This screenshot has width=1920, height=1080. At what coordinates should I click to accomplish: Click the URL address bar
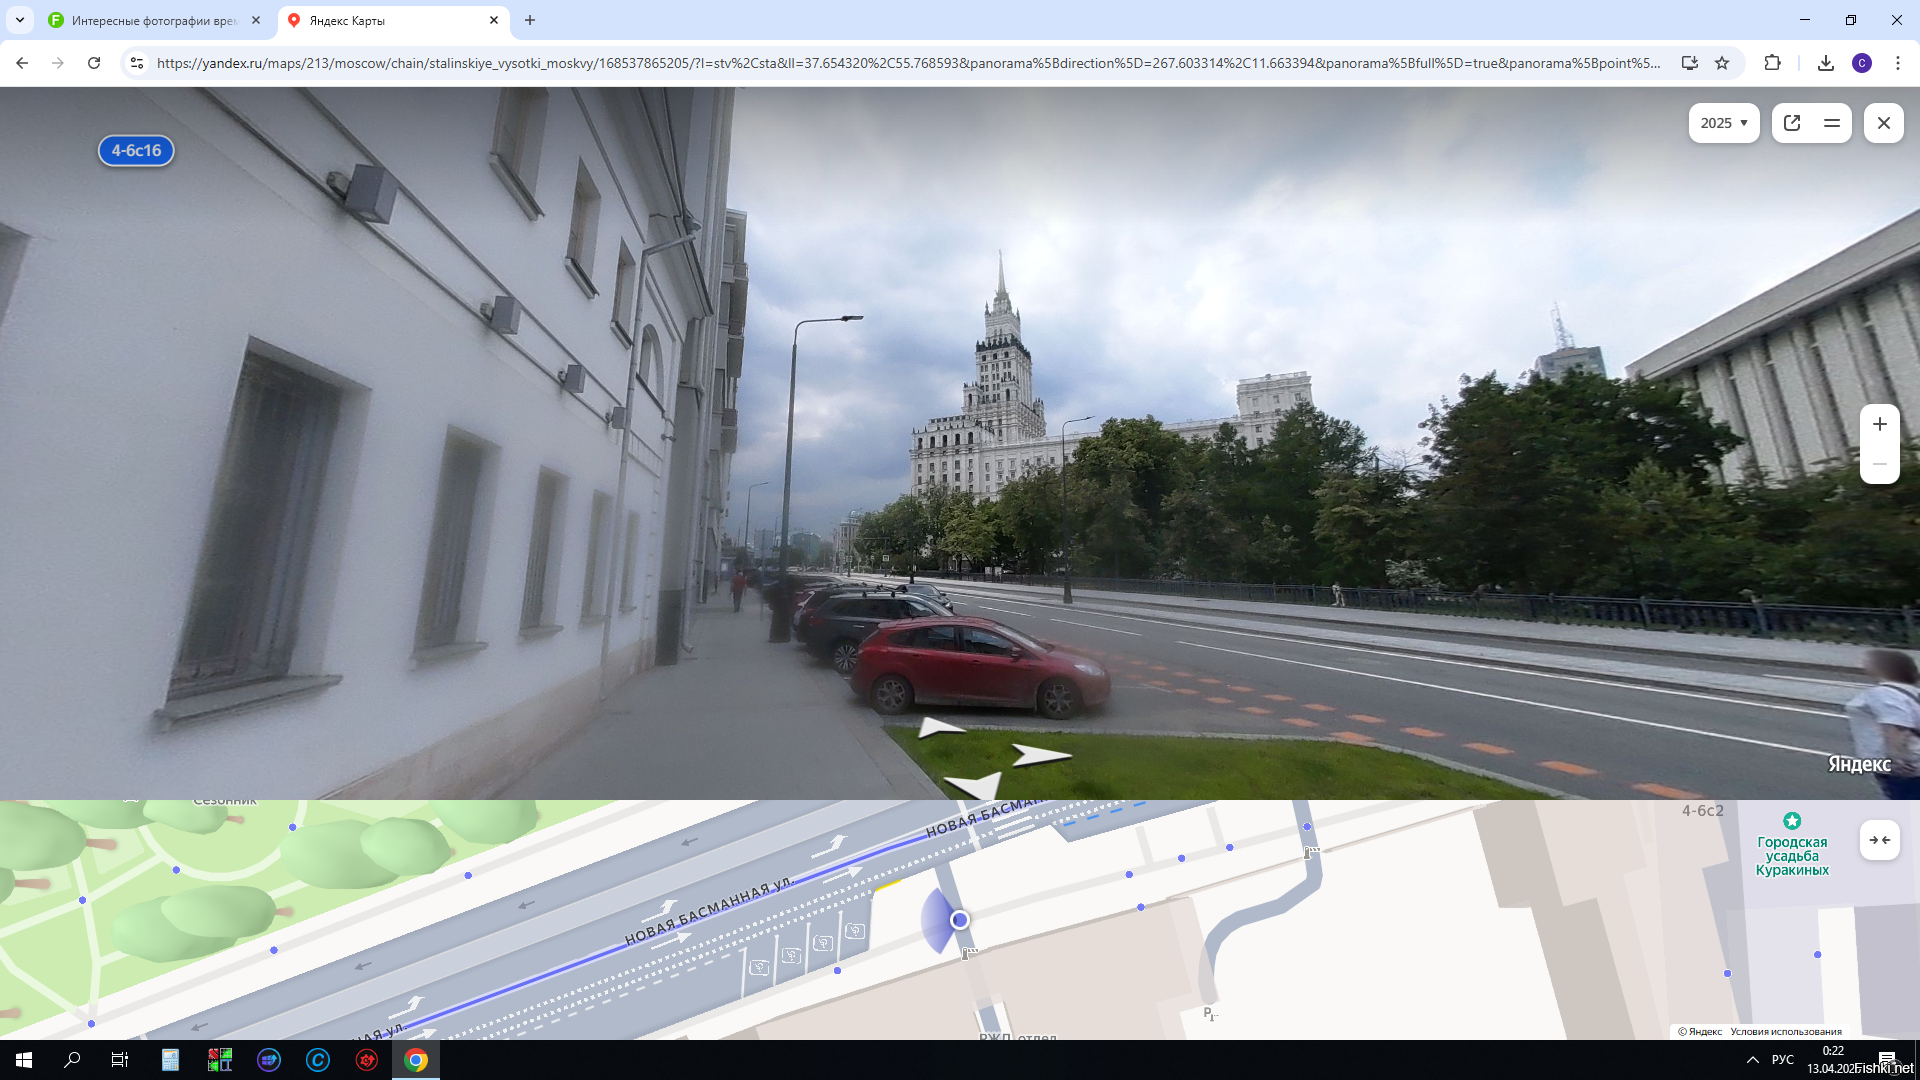tap(900, 63)
